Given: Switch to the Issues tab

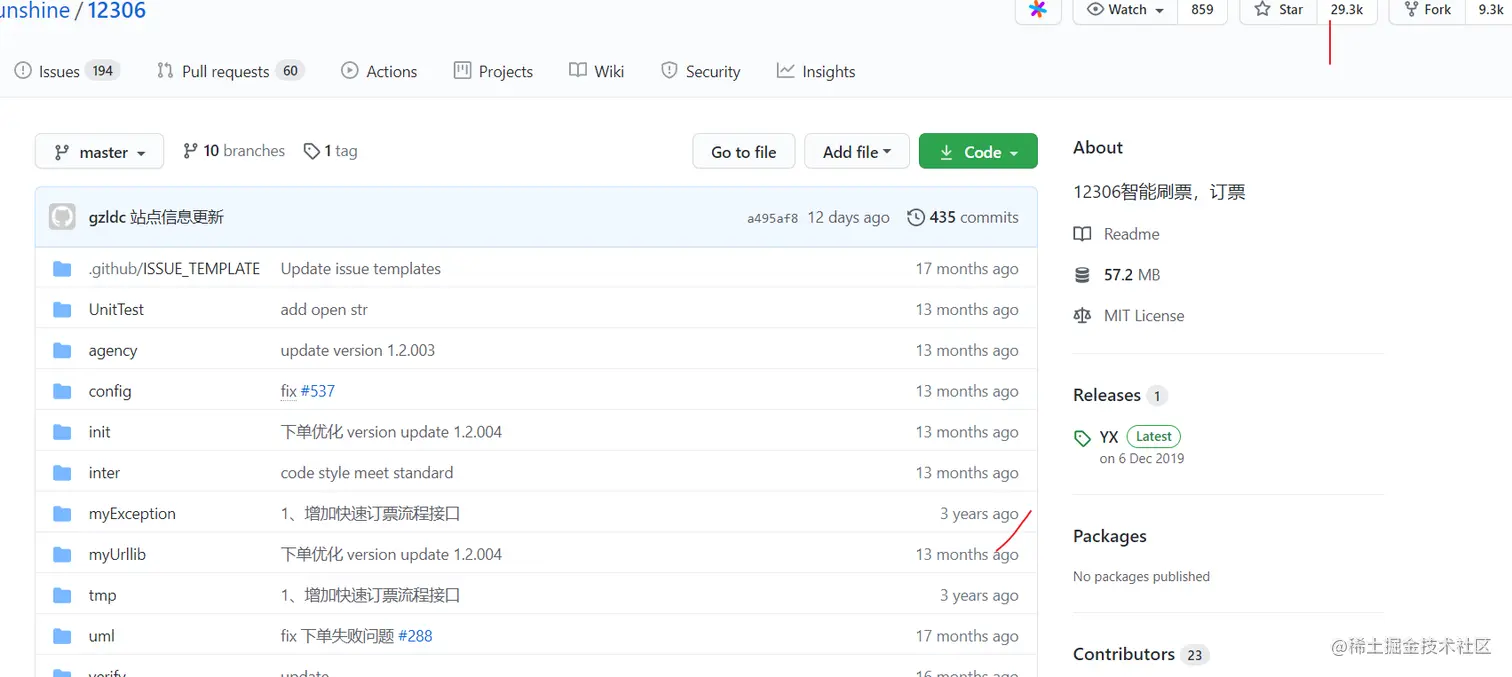Looking at the screenshot, I should coord(67,71).
